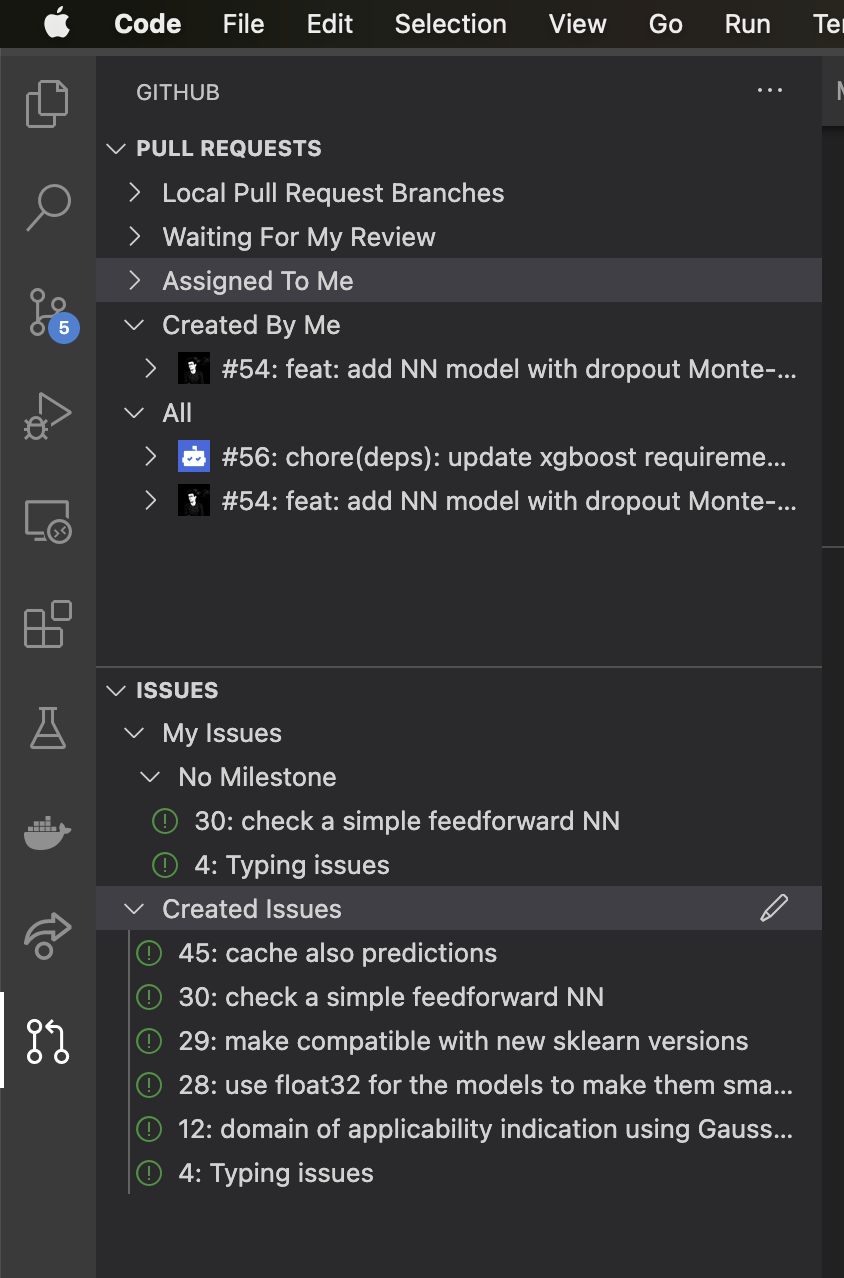Expand PR #56 chevron
The width and height of the screenshot is (844, 1278).
[x=151, y=456]
